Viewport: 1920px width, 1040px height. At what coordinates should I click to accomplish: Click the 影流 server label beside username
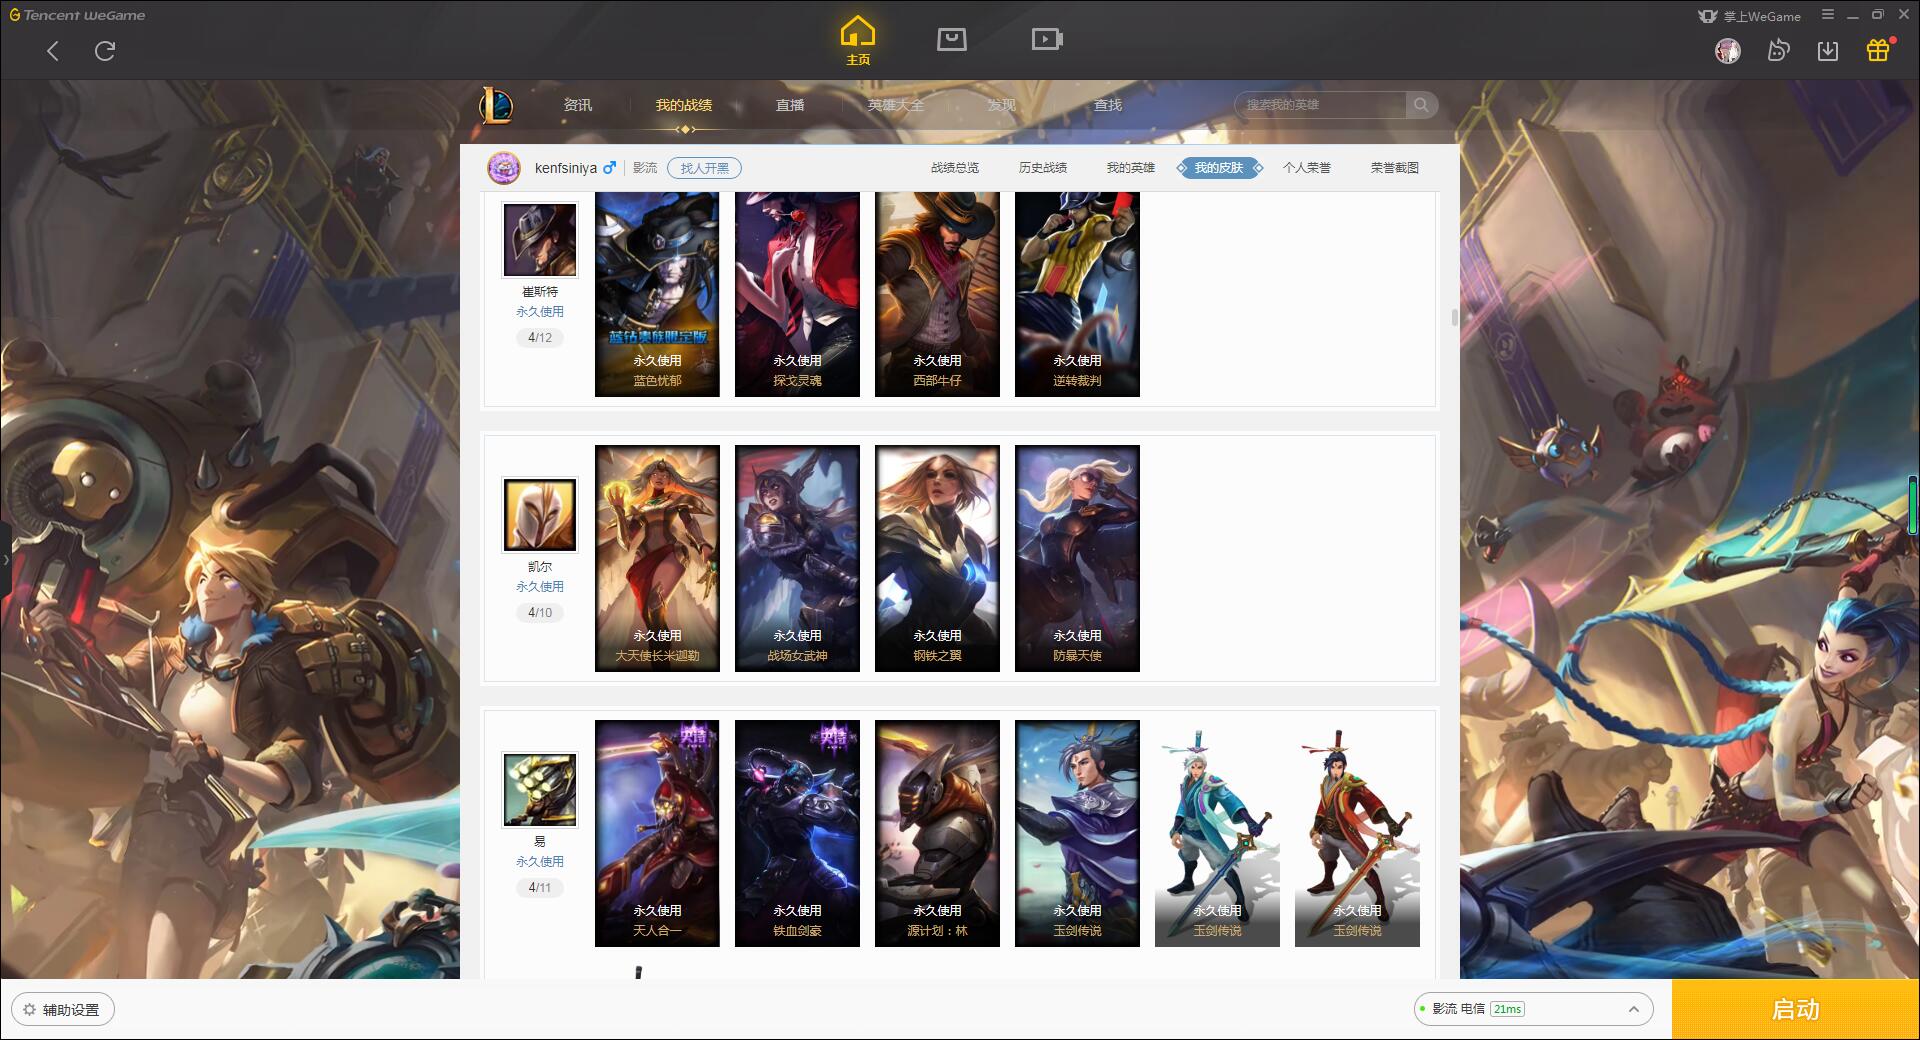645,168
